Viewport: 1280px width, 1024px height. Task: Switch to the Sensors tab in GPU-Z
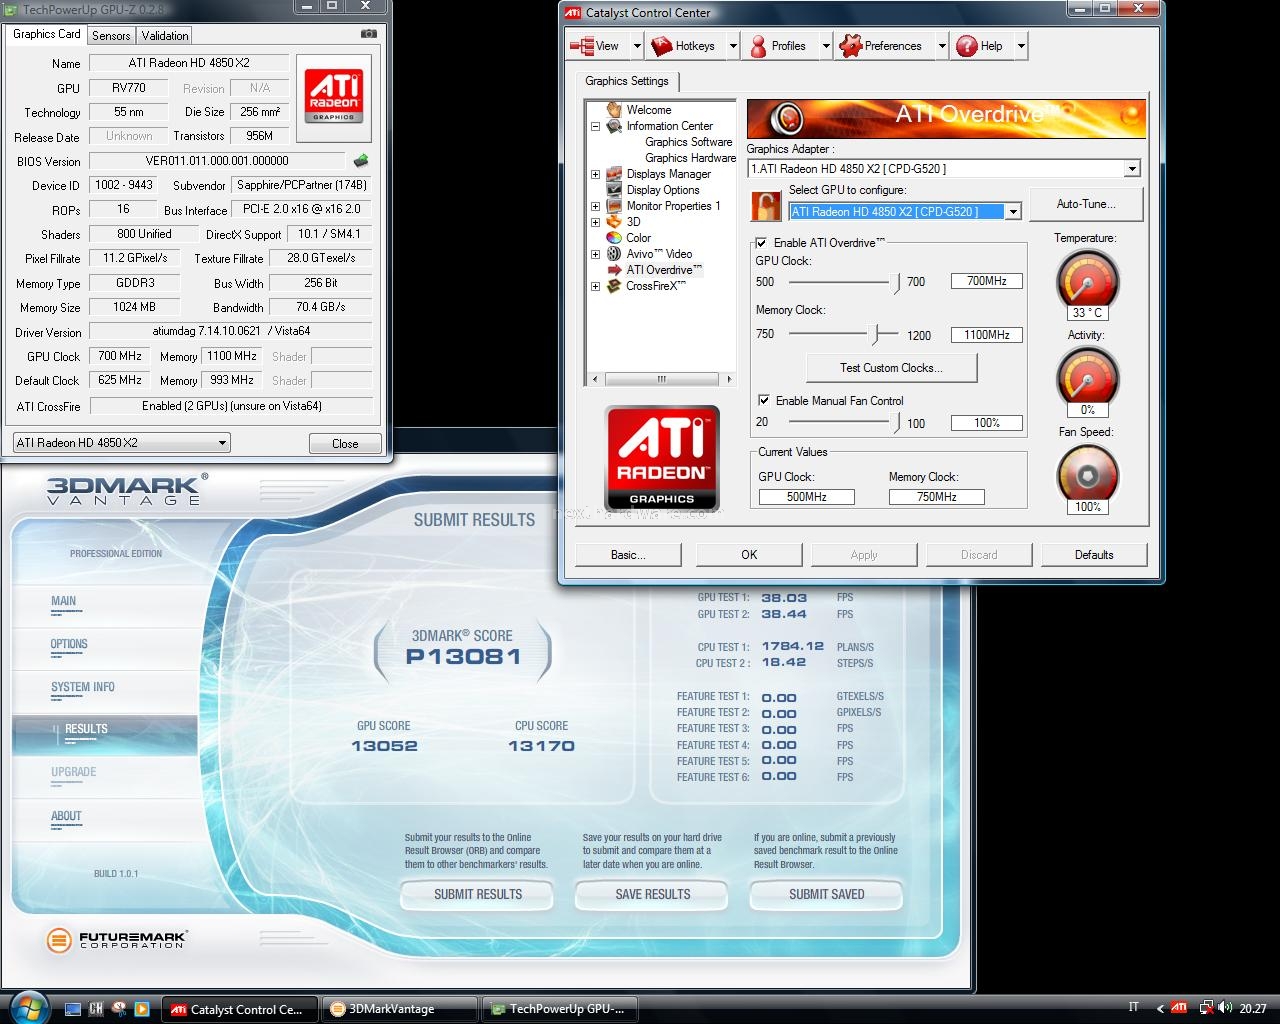coord(111,35)
